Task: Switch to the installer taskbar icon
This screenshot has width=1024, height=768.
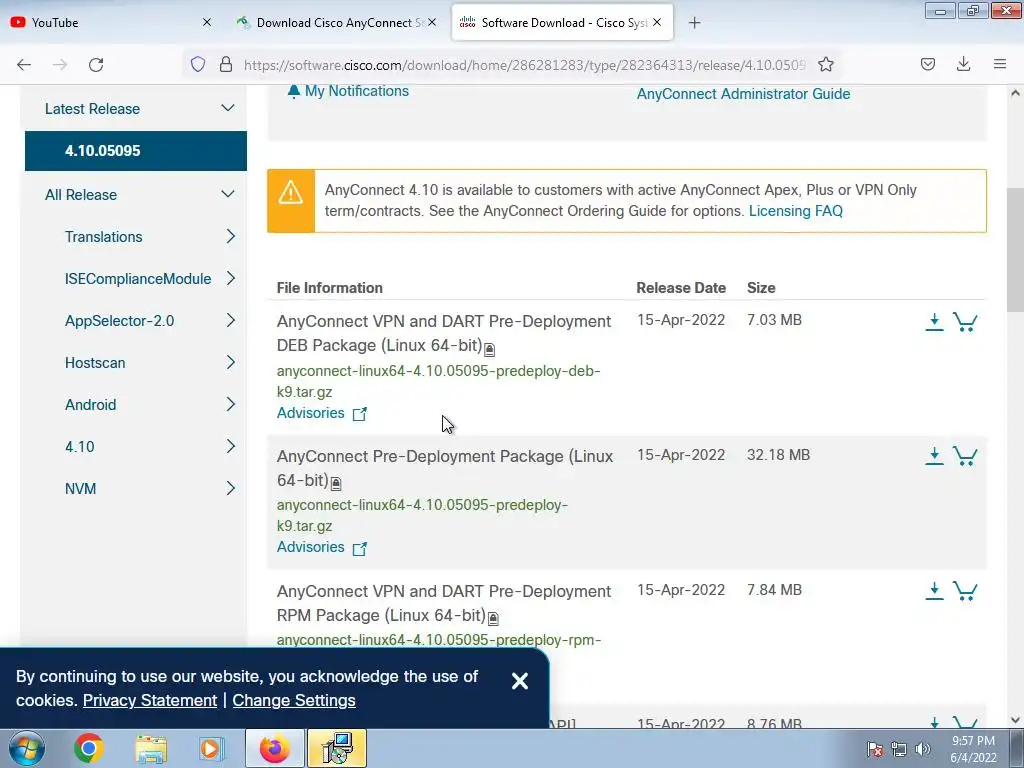Action: pyautogui.click(x=337, y=748)
